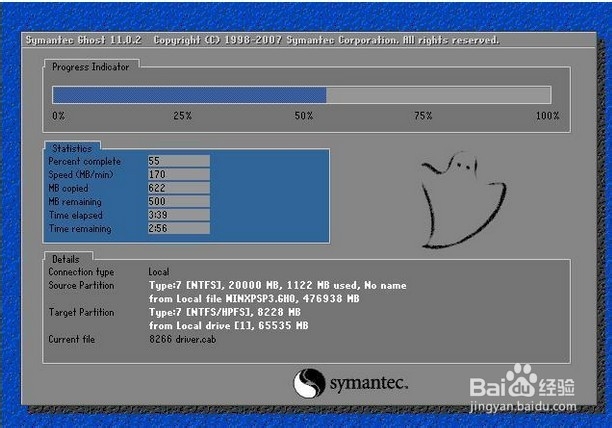Click the source line Type:7 [NTFS], 20000 MB
This screenshot has width=612, height=428.
278,285
